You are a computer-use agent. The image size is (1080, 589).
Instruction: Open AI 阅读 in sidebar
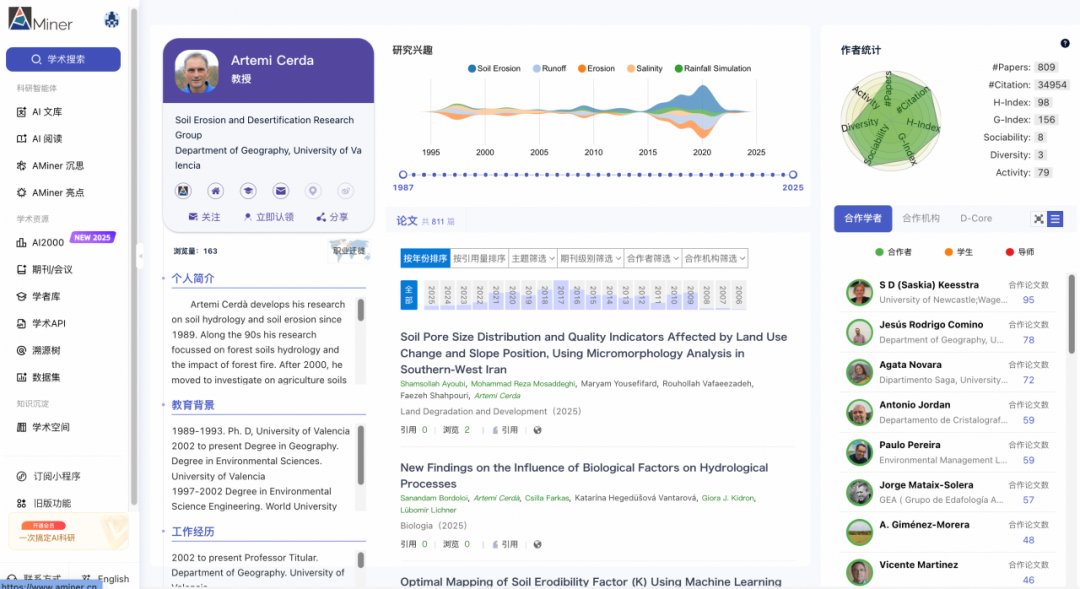[x=47, y=138]
